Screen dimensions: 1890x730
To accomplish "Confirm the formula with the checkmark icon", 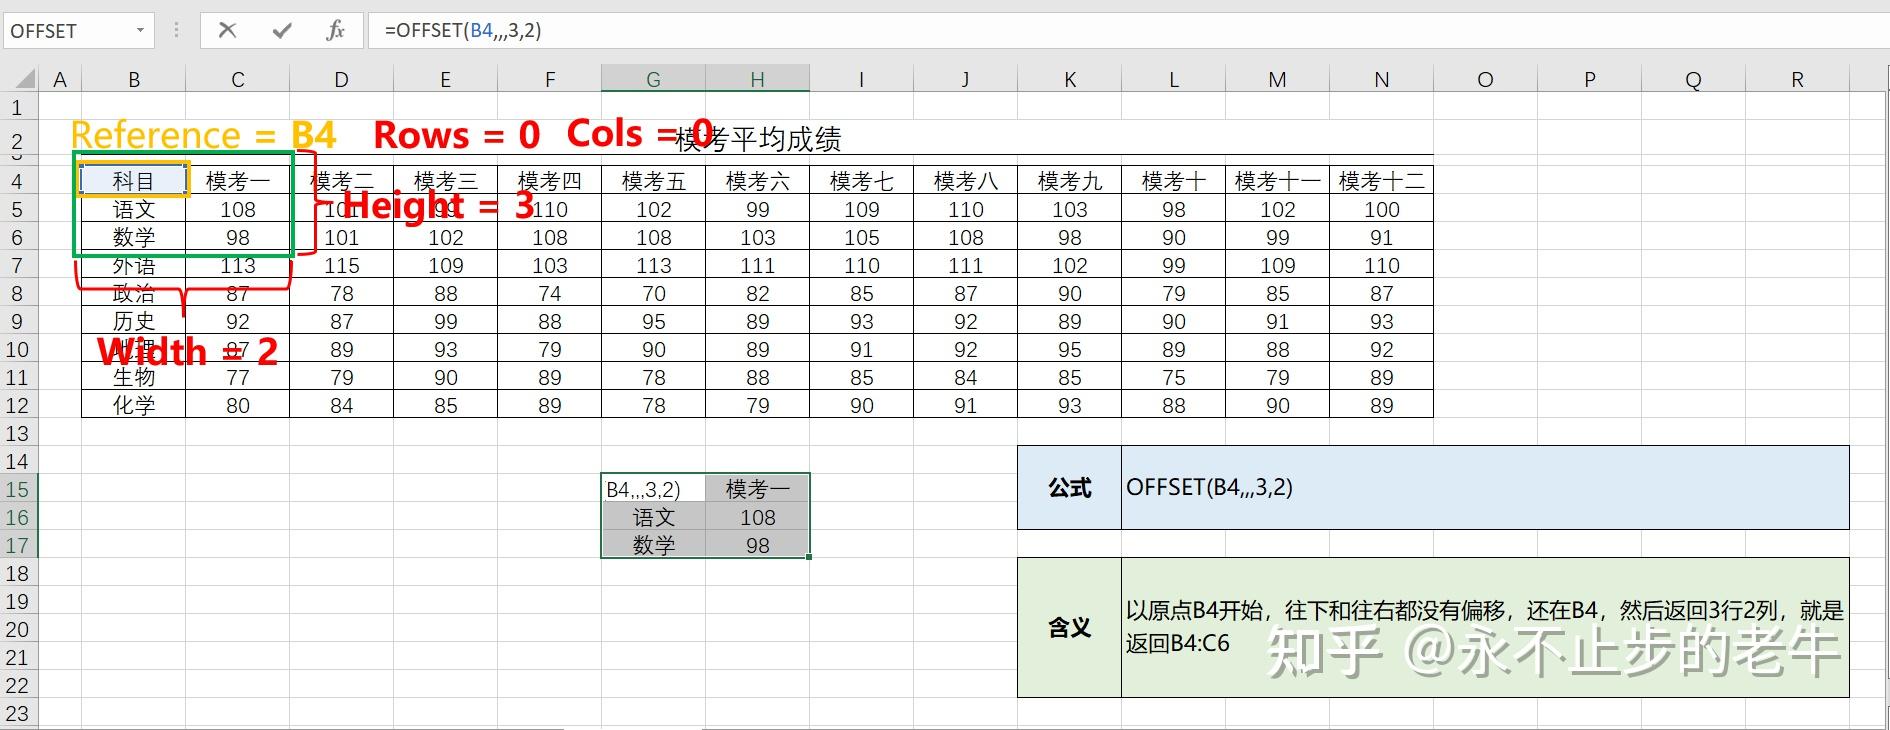I will pos(282,30).
